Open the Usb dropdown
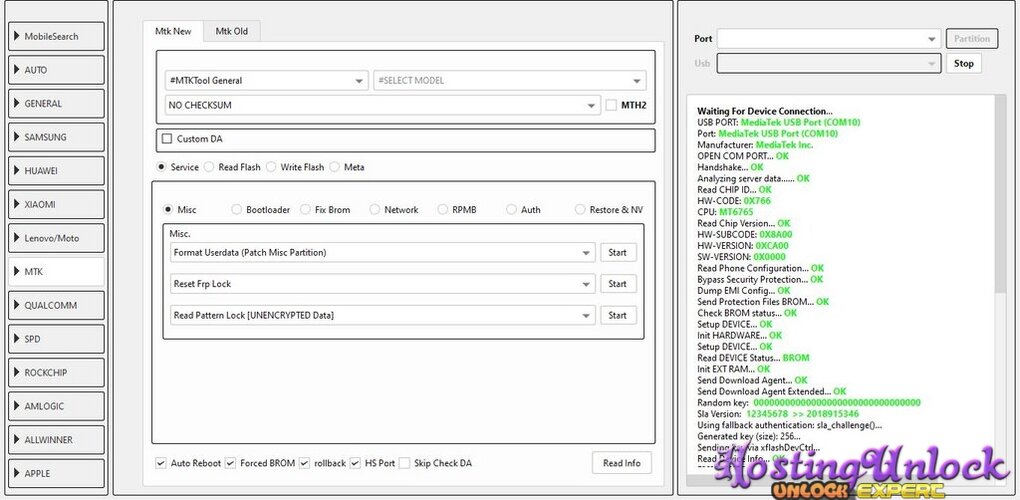1020x500 pixels. [829, 64]
